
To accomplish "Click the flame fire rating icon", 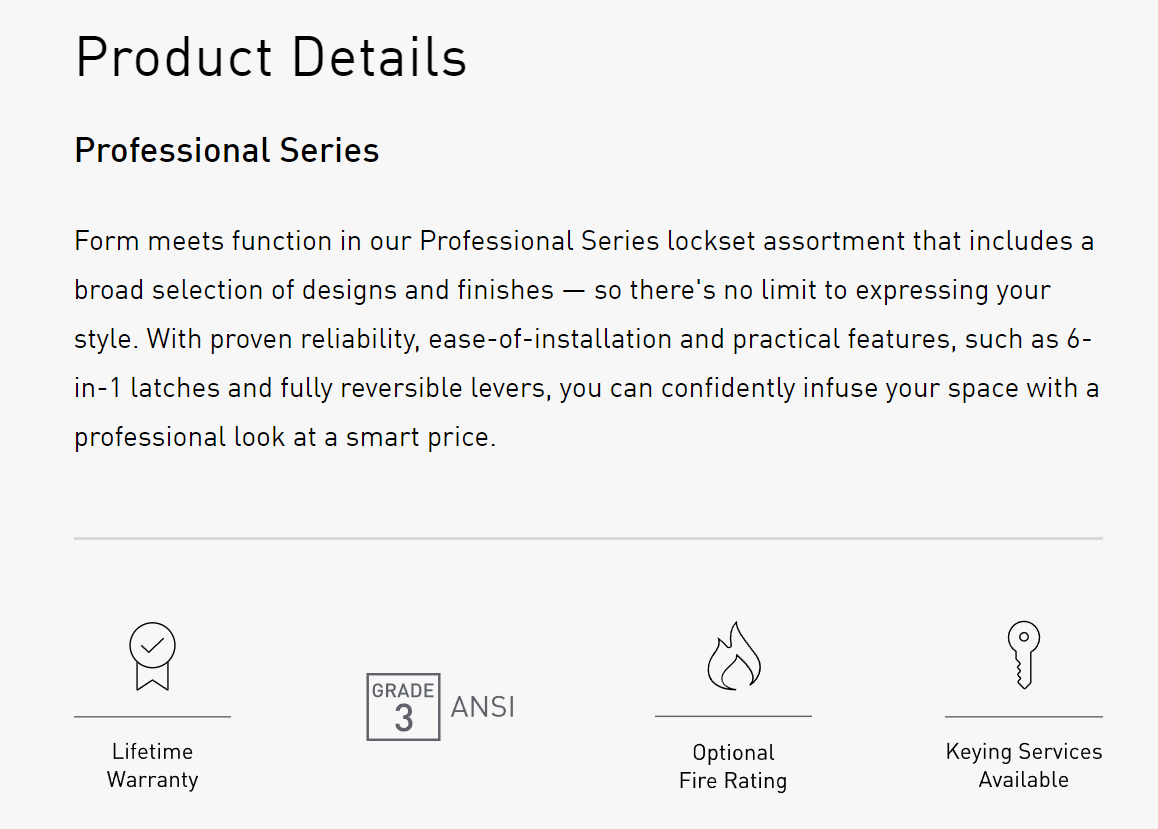I will tap(733, 656).
